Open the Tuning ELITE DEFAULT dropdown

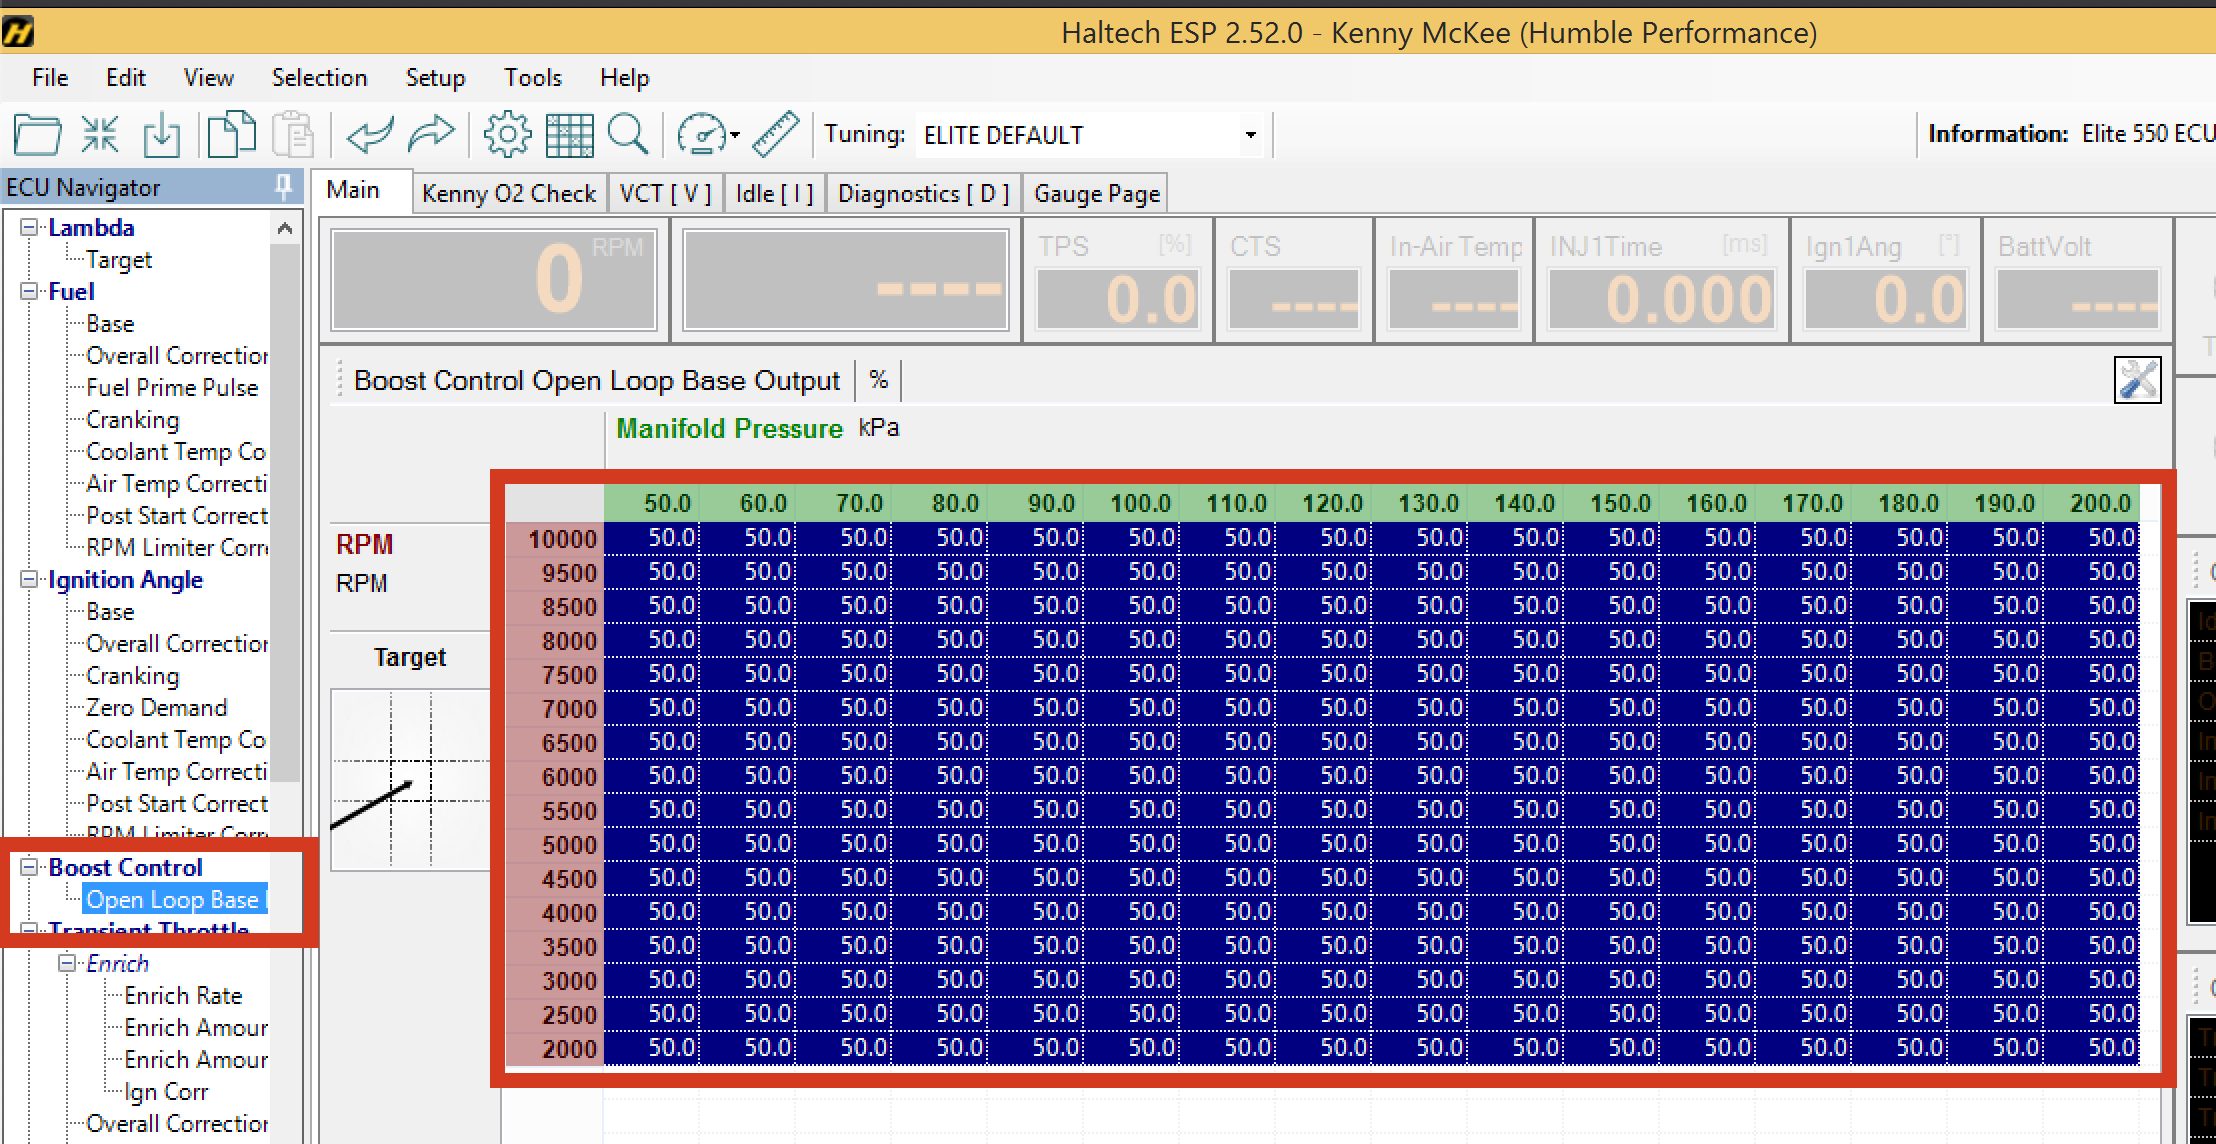pyautogui.click(x=1250, y=135)
